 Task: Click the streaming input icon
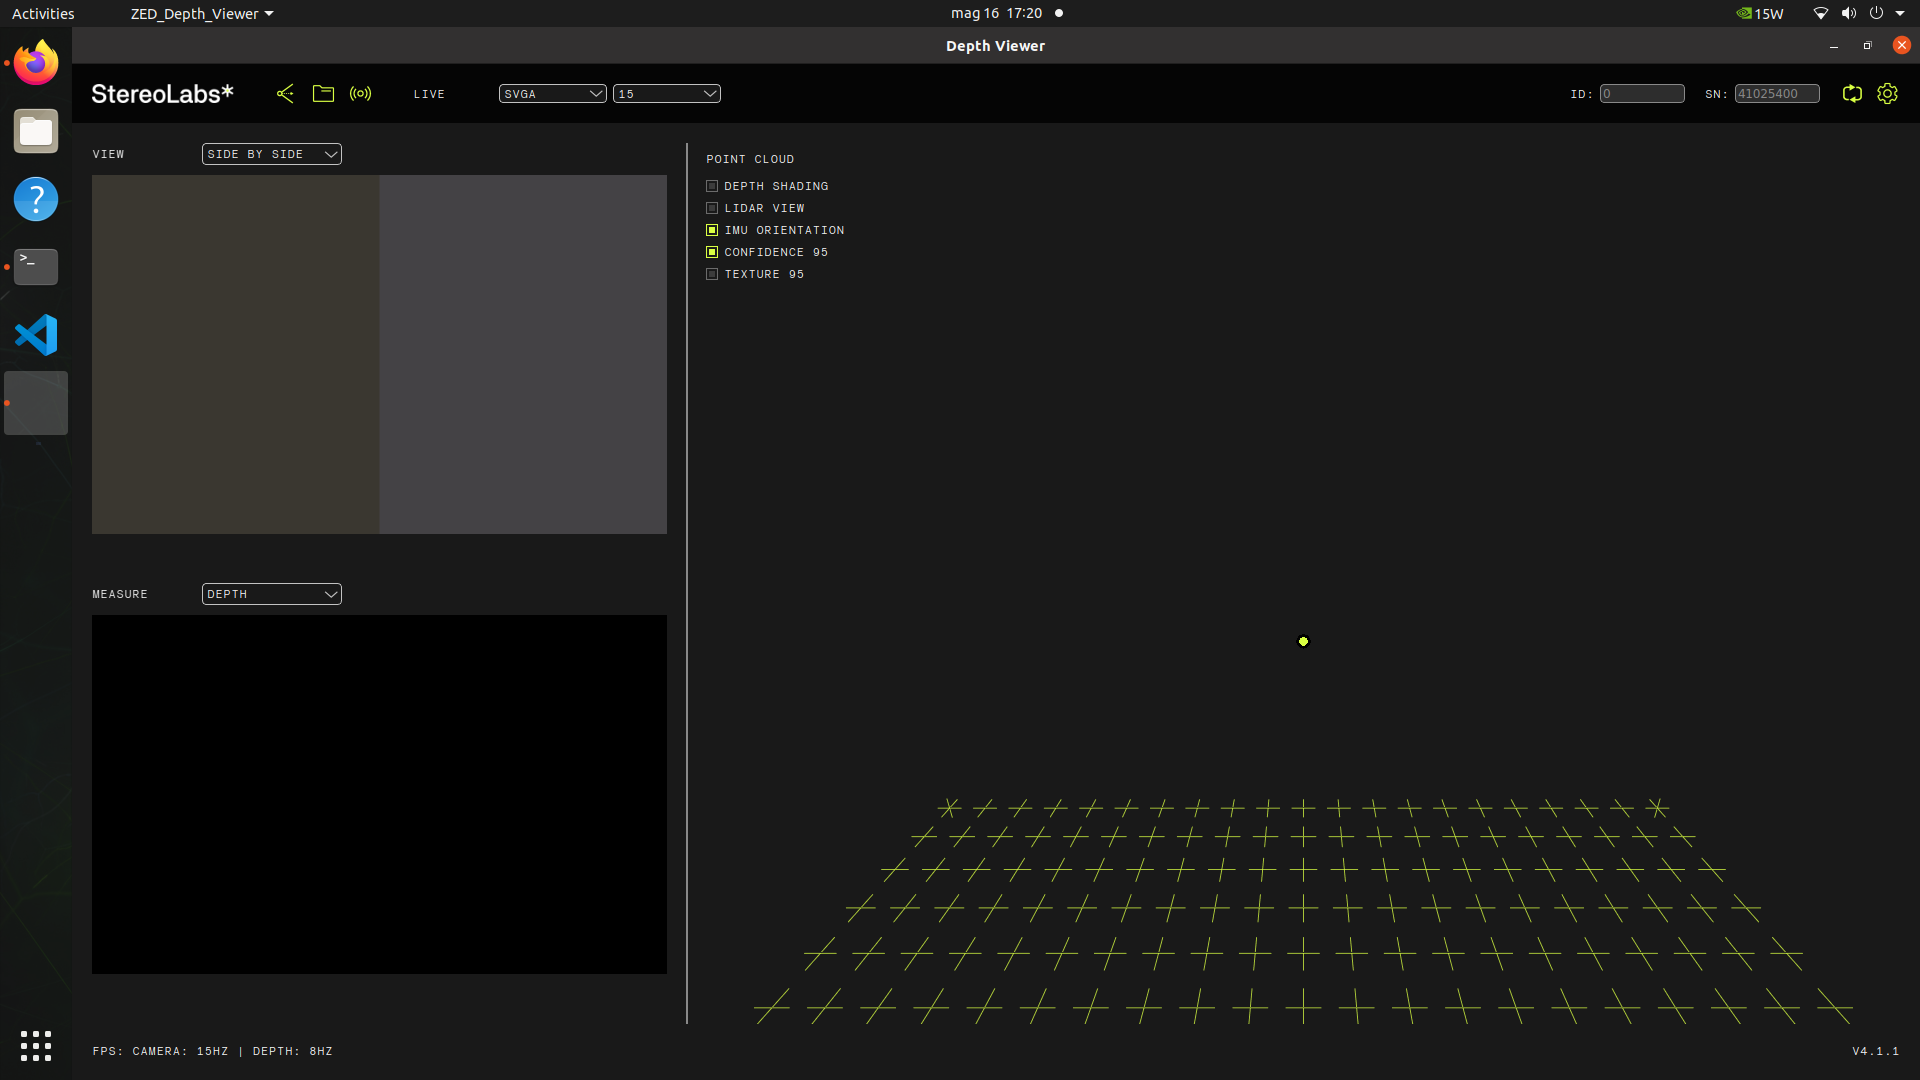[x=360, y=93]
